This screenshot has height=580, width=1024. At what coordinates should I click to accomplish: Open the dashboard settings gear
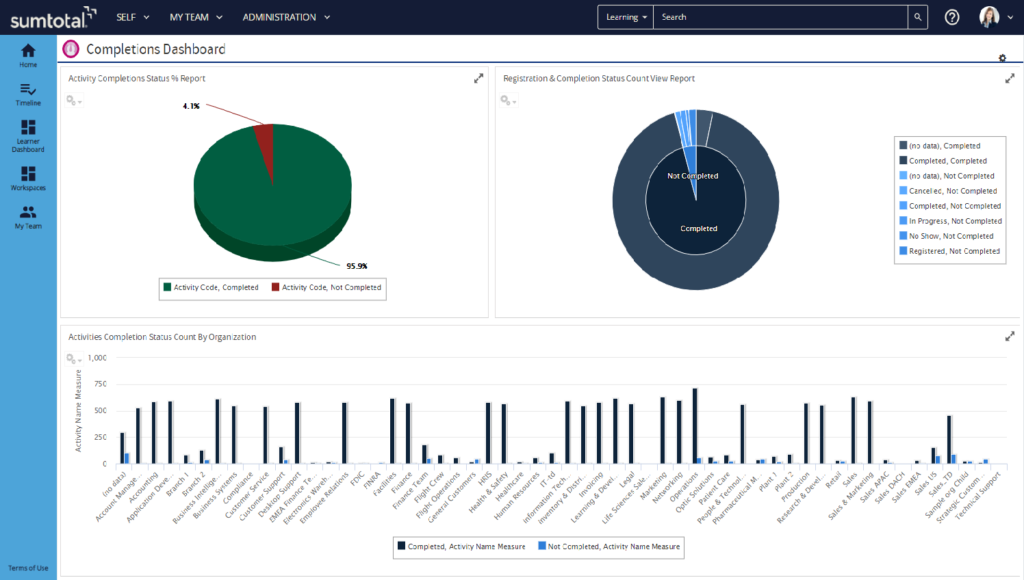pyautogui.click(x=1002, y=58)
